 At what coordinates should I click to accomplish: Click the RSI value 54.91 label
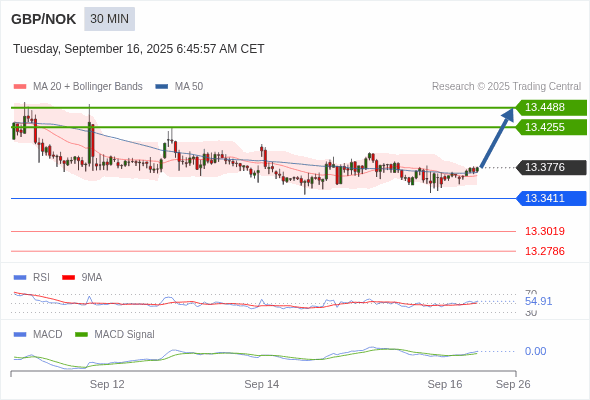point(538,301)
